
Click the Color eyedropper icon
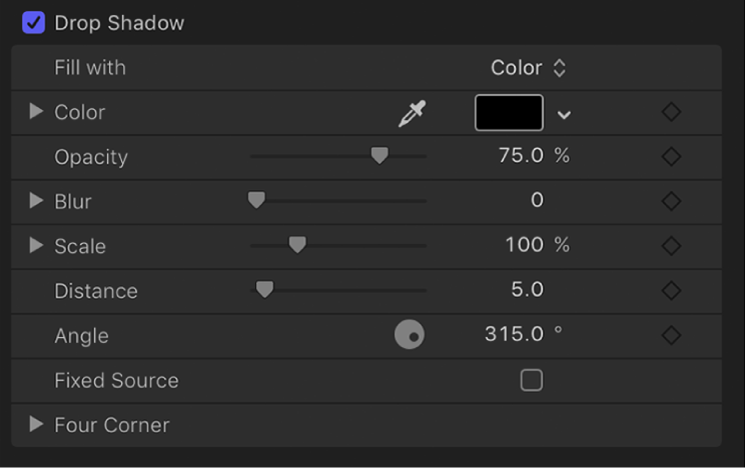(411, 114)
